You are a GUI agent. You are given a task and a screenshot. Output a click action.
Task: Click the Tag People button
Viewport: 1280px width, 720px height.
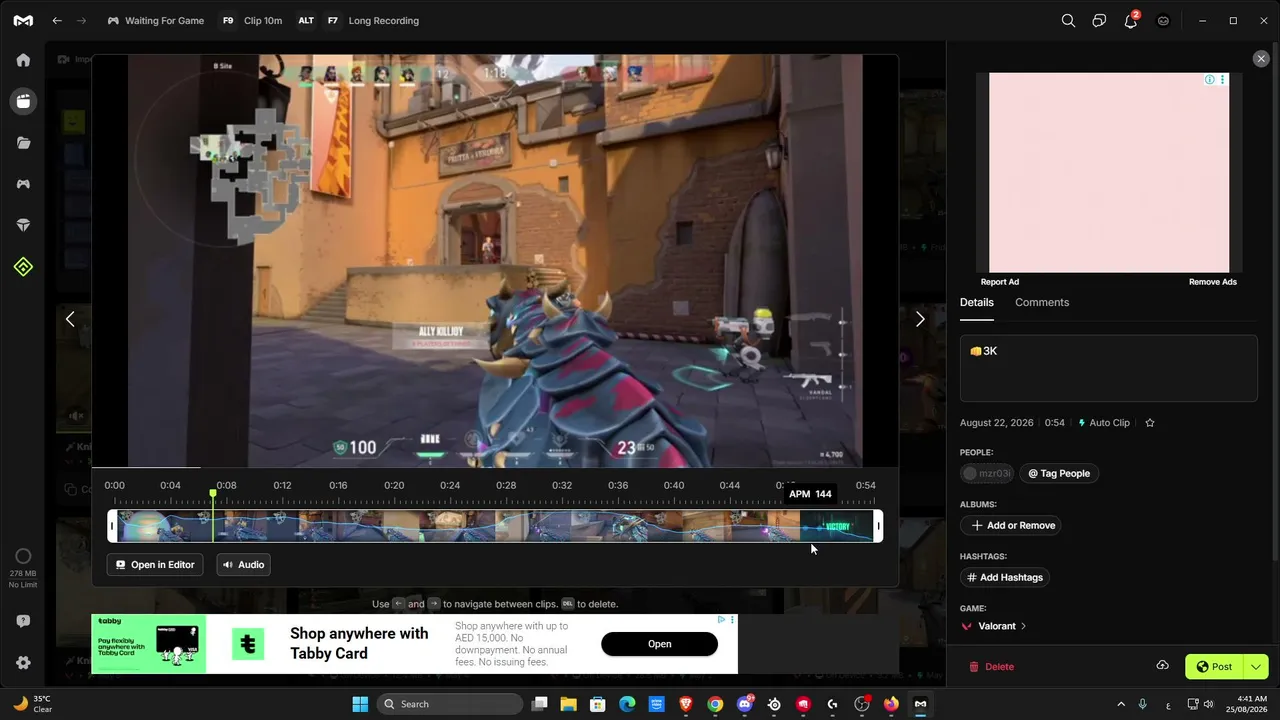(1059, 473)
